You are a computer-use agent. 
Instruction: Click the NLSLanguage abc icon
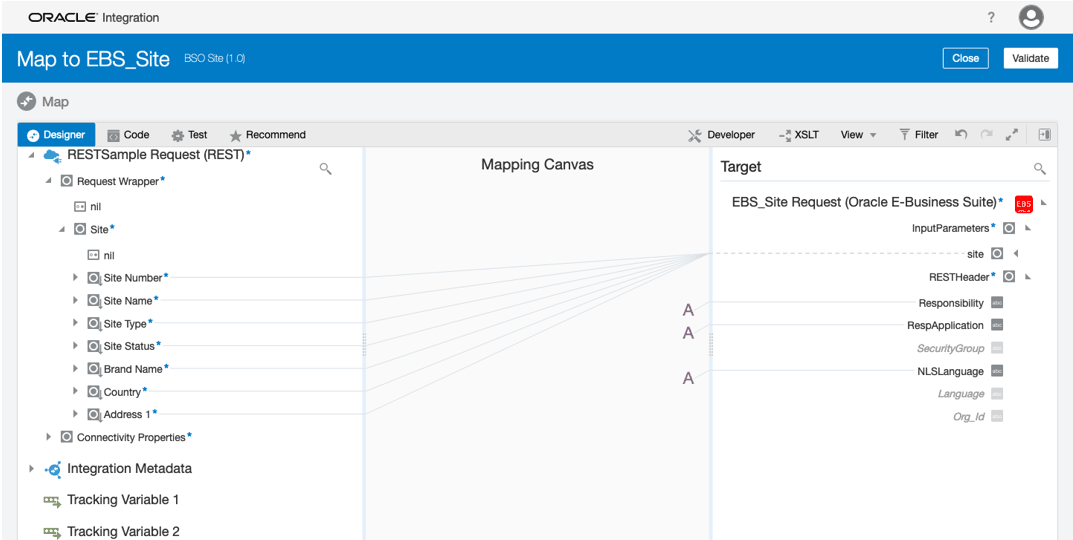click(x=997, y=371)
